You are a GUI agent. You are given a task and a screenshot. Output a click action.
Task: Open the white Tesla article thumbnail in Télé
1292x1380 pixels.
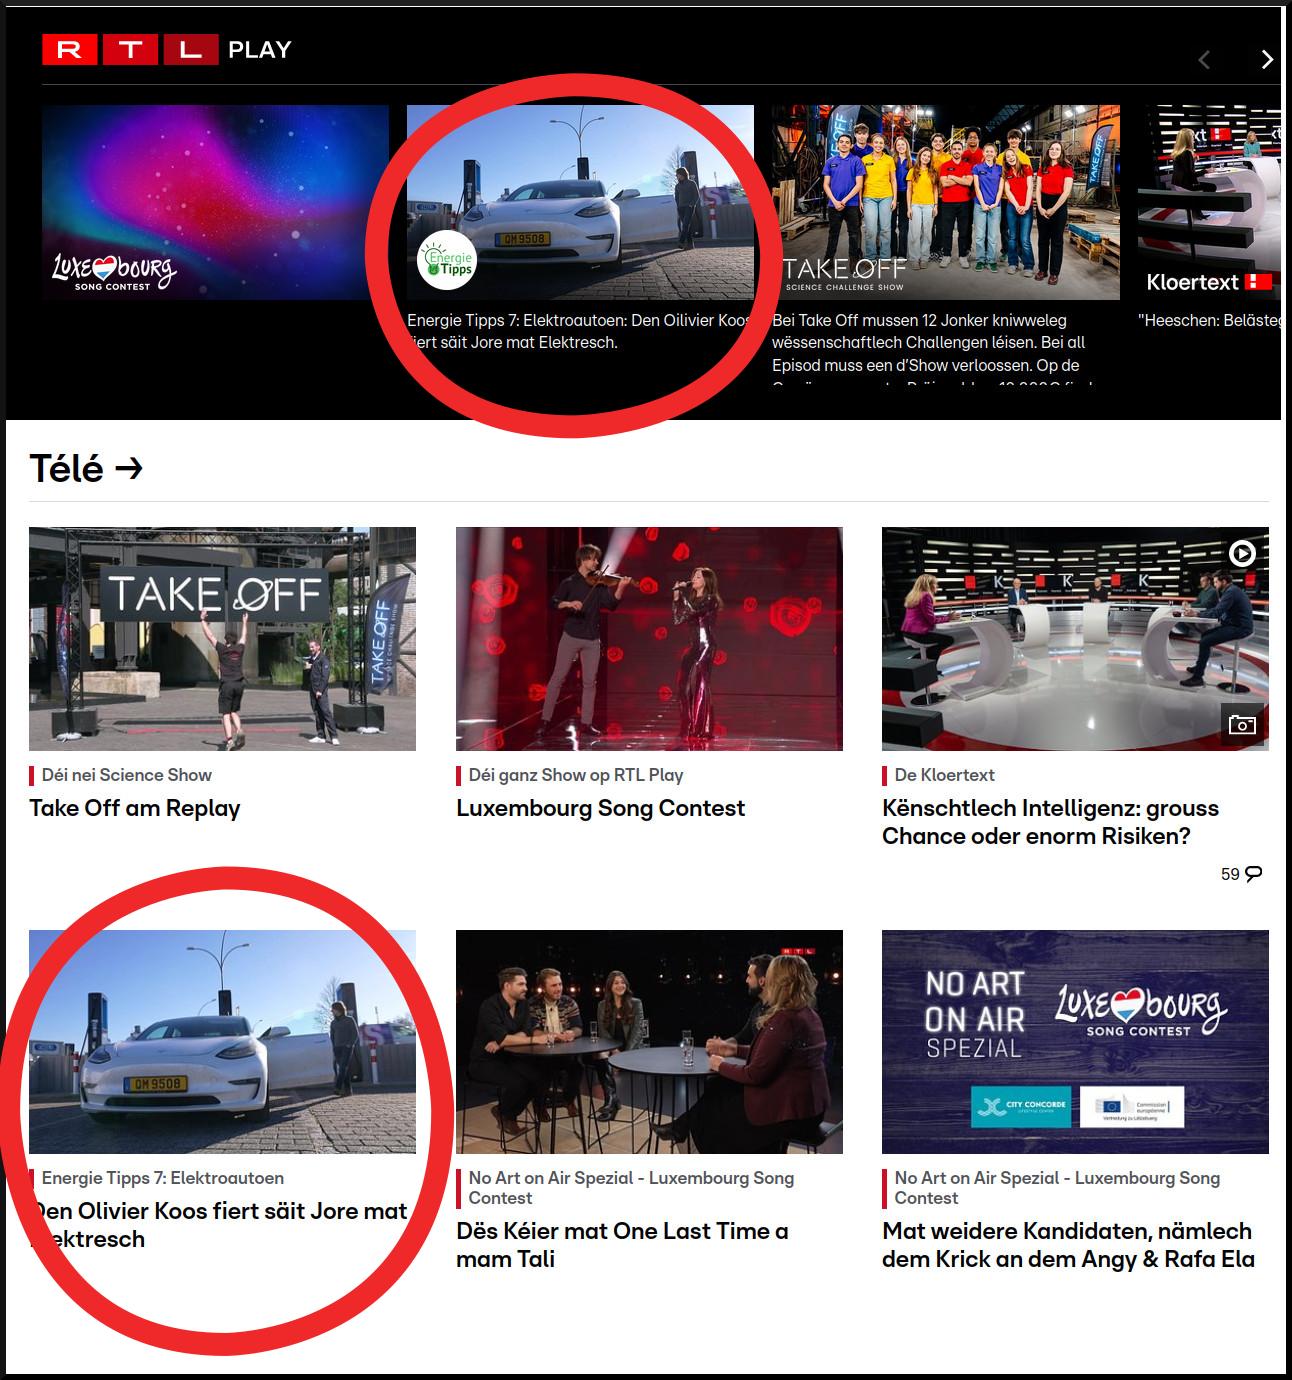point(222,1042)
